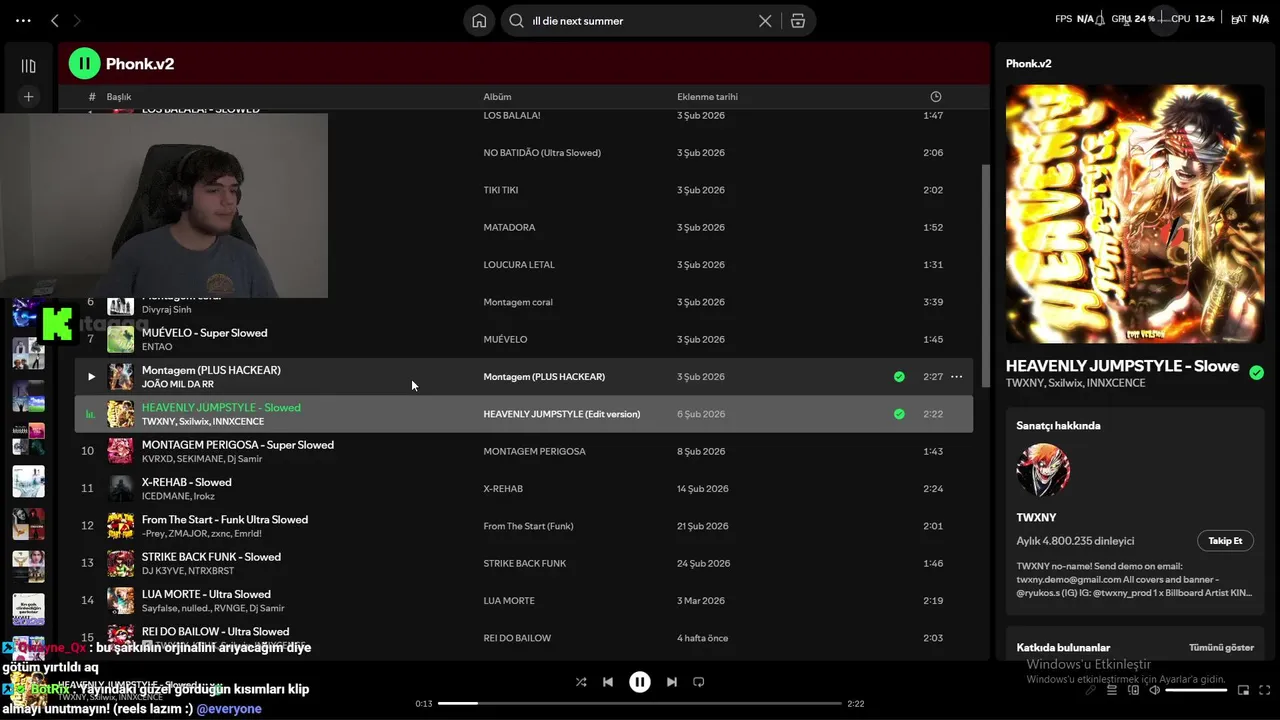
Task: Enter full screen player icon
Action: [1265, 690]
